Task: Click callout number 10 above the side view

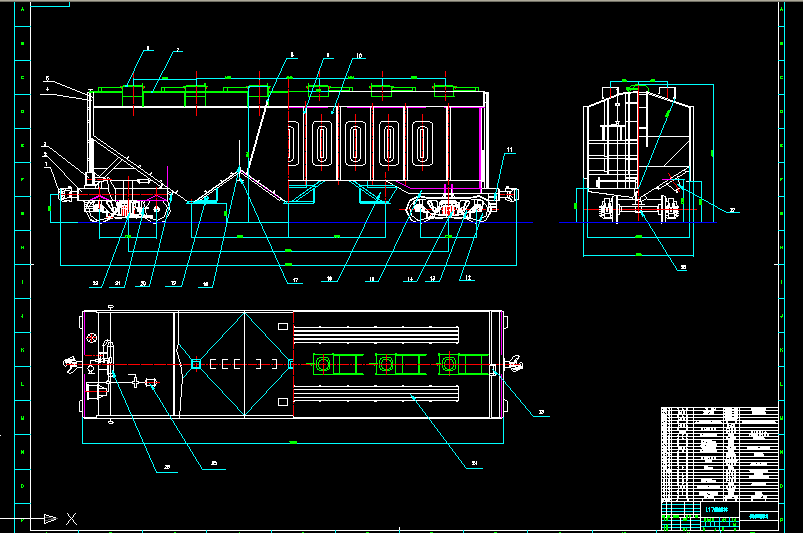Action: click(x=359, y=56)
